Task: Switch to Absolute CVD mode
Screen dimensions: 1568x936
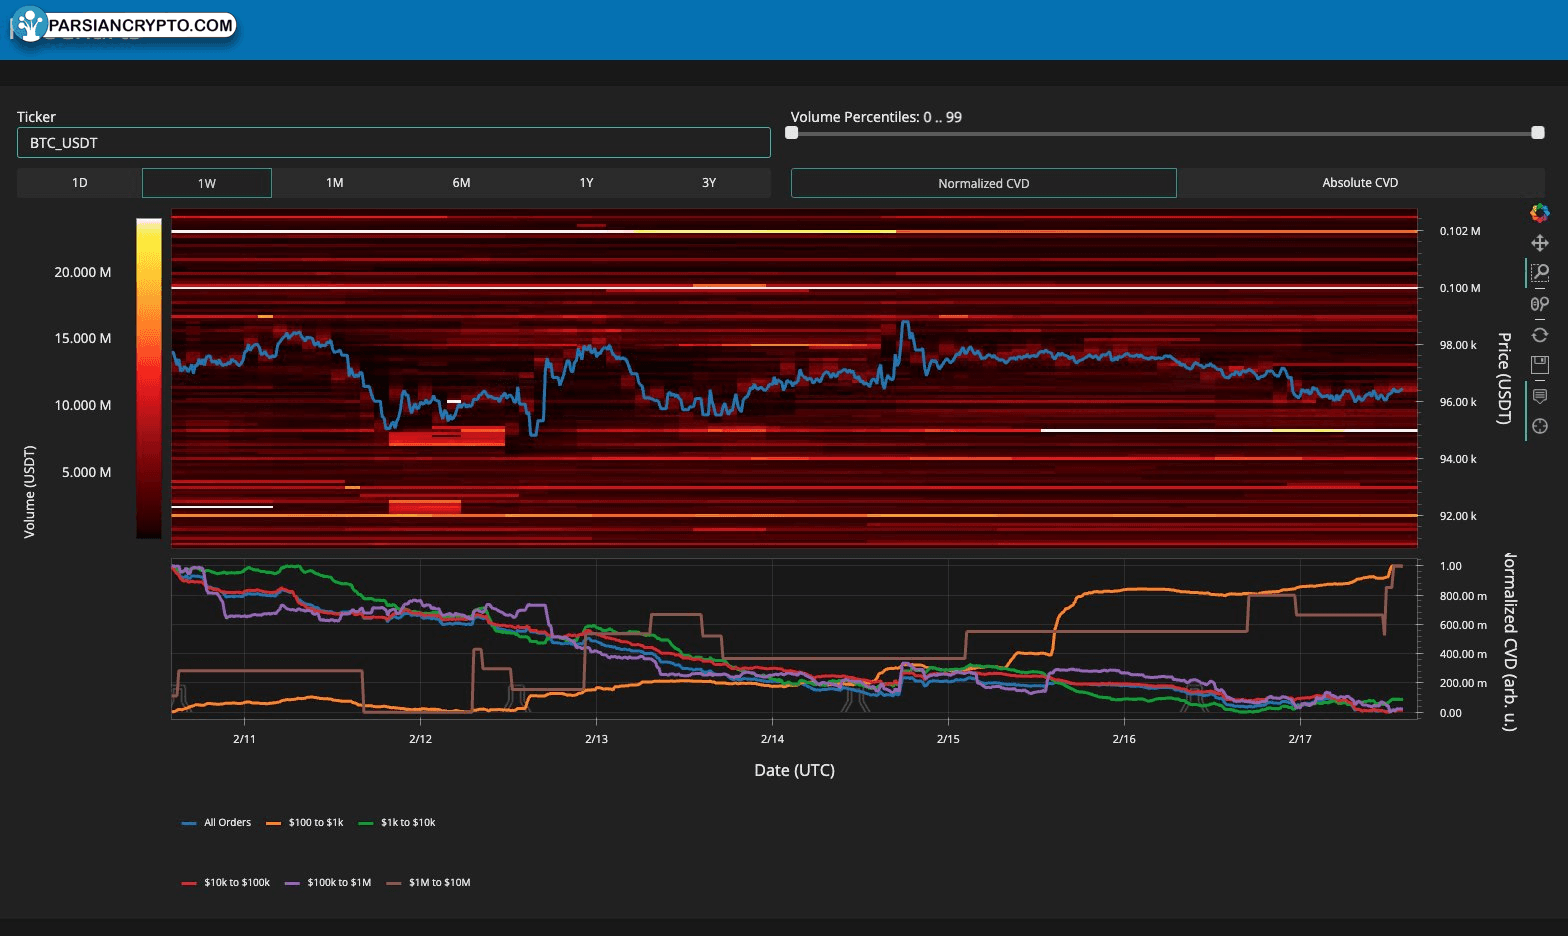Action: coord(1360,183)
